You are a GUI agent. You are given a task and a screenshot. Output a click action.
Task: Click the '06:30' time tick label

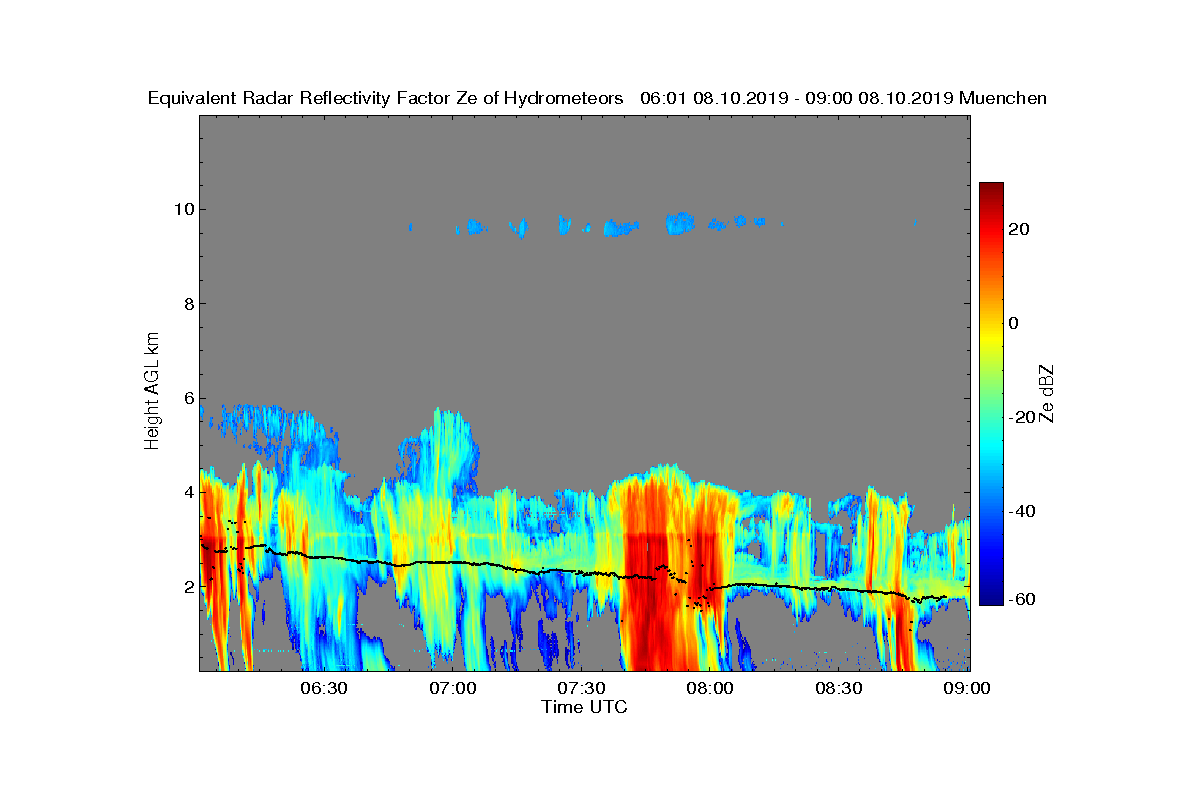323,689
